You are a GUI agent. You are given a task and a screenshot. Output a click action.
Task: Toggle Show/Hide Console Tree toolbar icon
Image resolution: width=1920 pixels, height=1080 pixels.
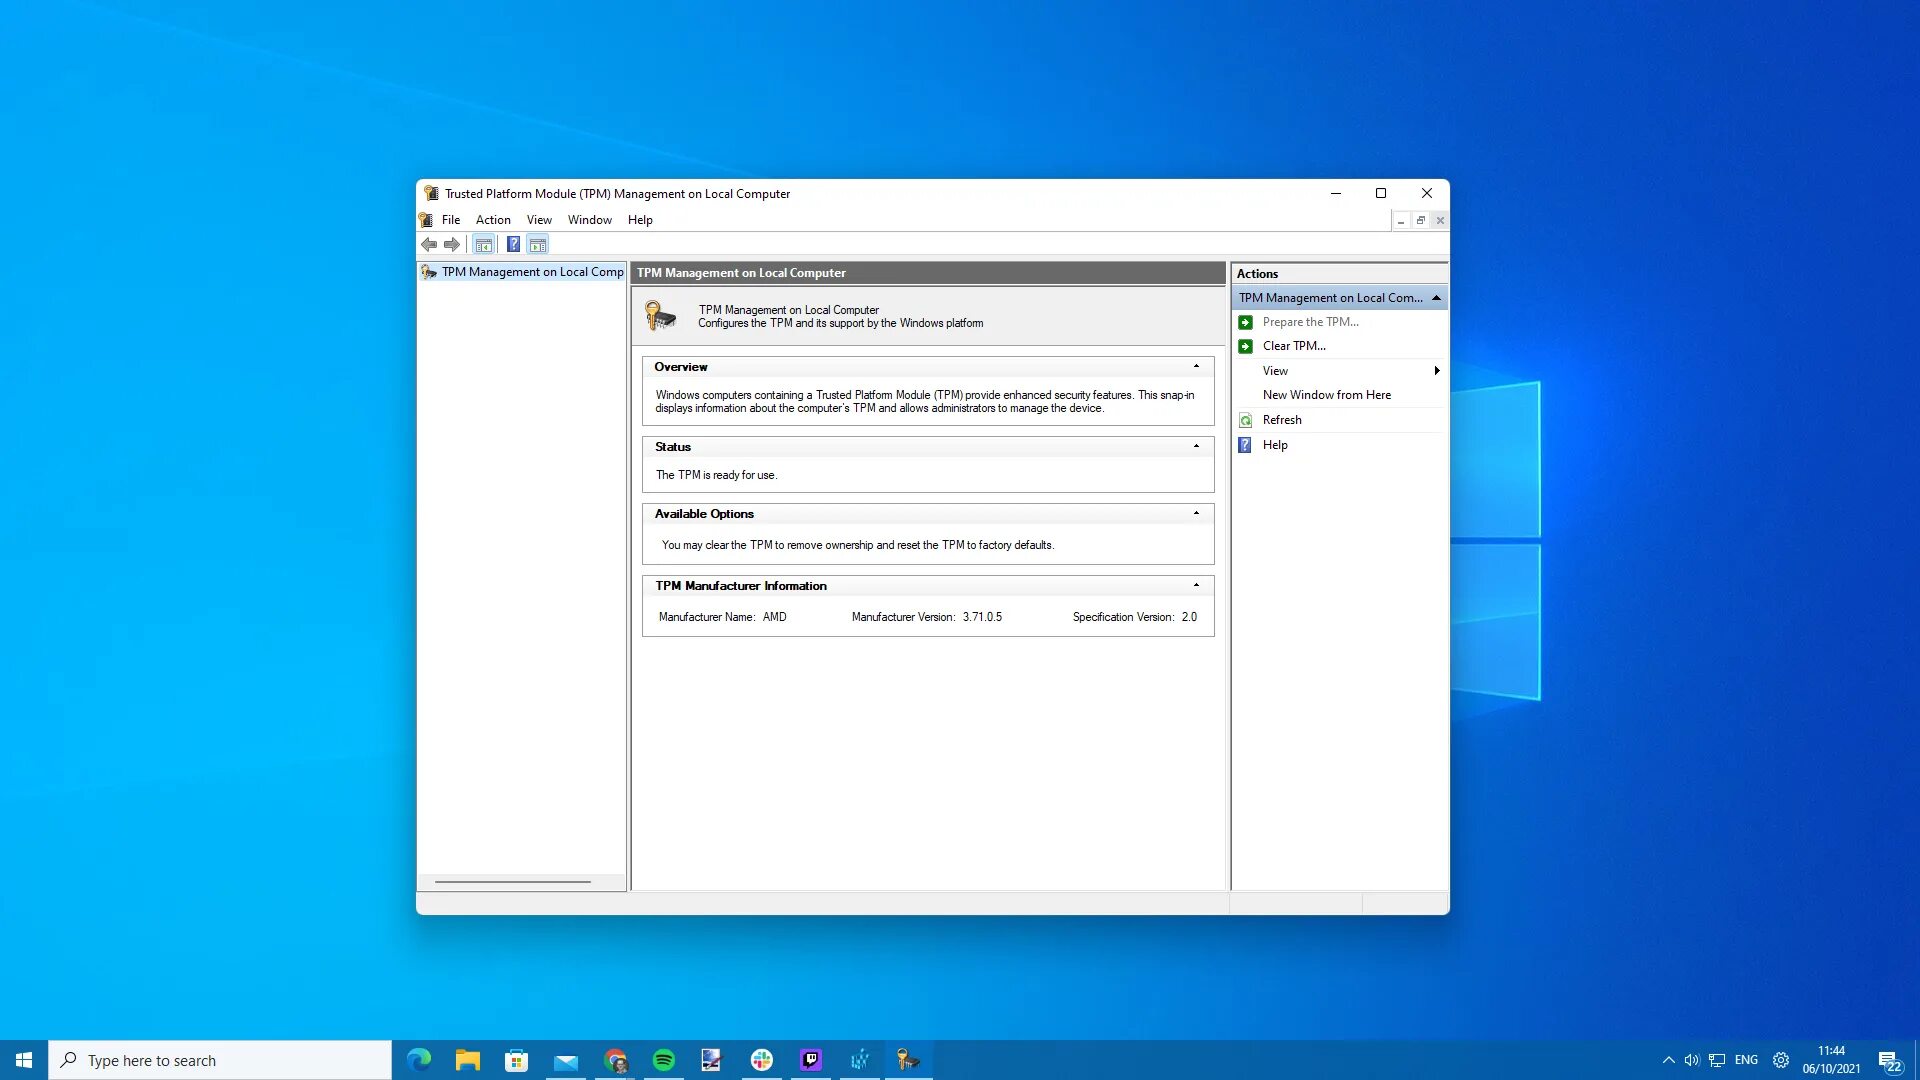click(x=484, y=244)
